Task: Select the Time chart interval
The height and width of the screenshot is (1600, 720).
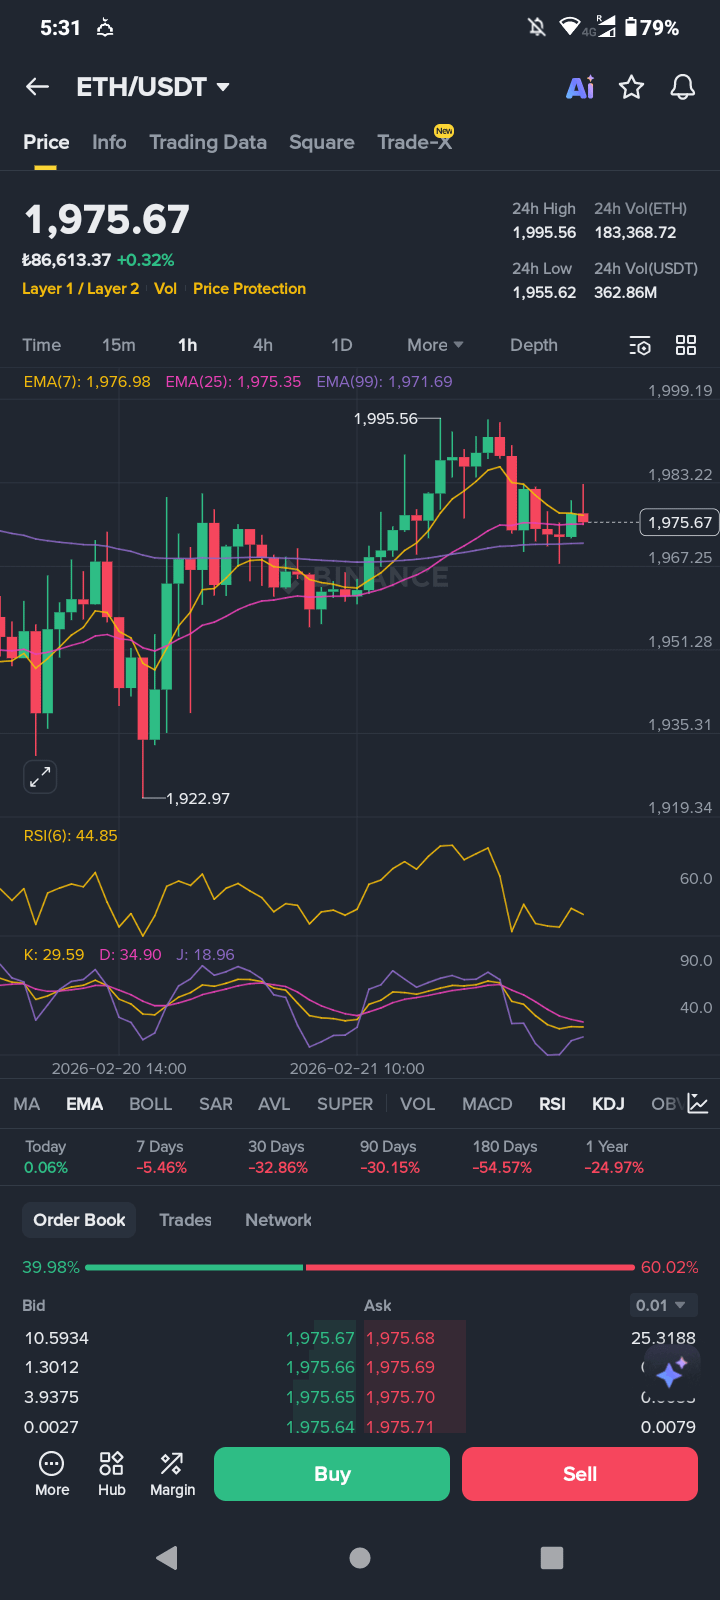Action: (x=42, y=345)
